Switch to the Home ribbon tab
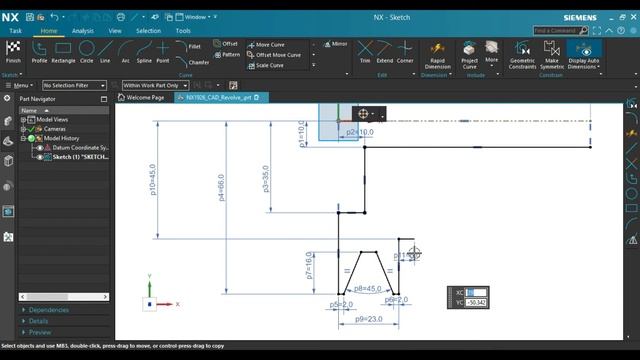The height and width of the screenshot is (360, 640). [49, 31]
